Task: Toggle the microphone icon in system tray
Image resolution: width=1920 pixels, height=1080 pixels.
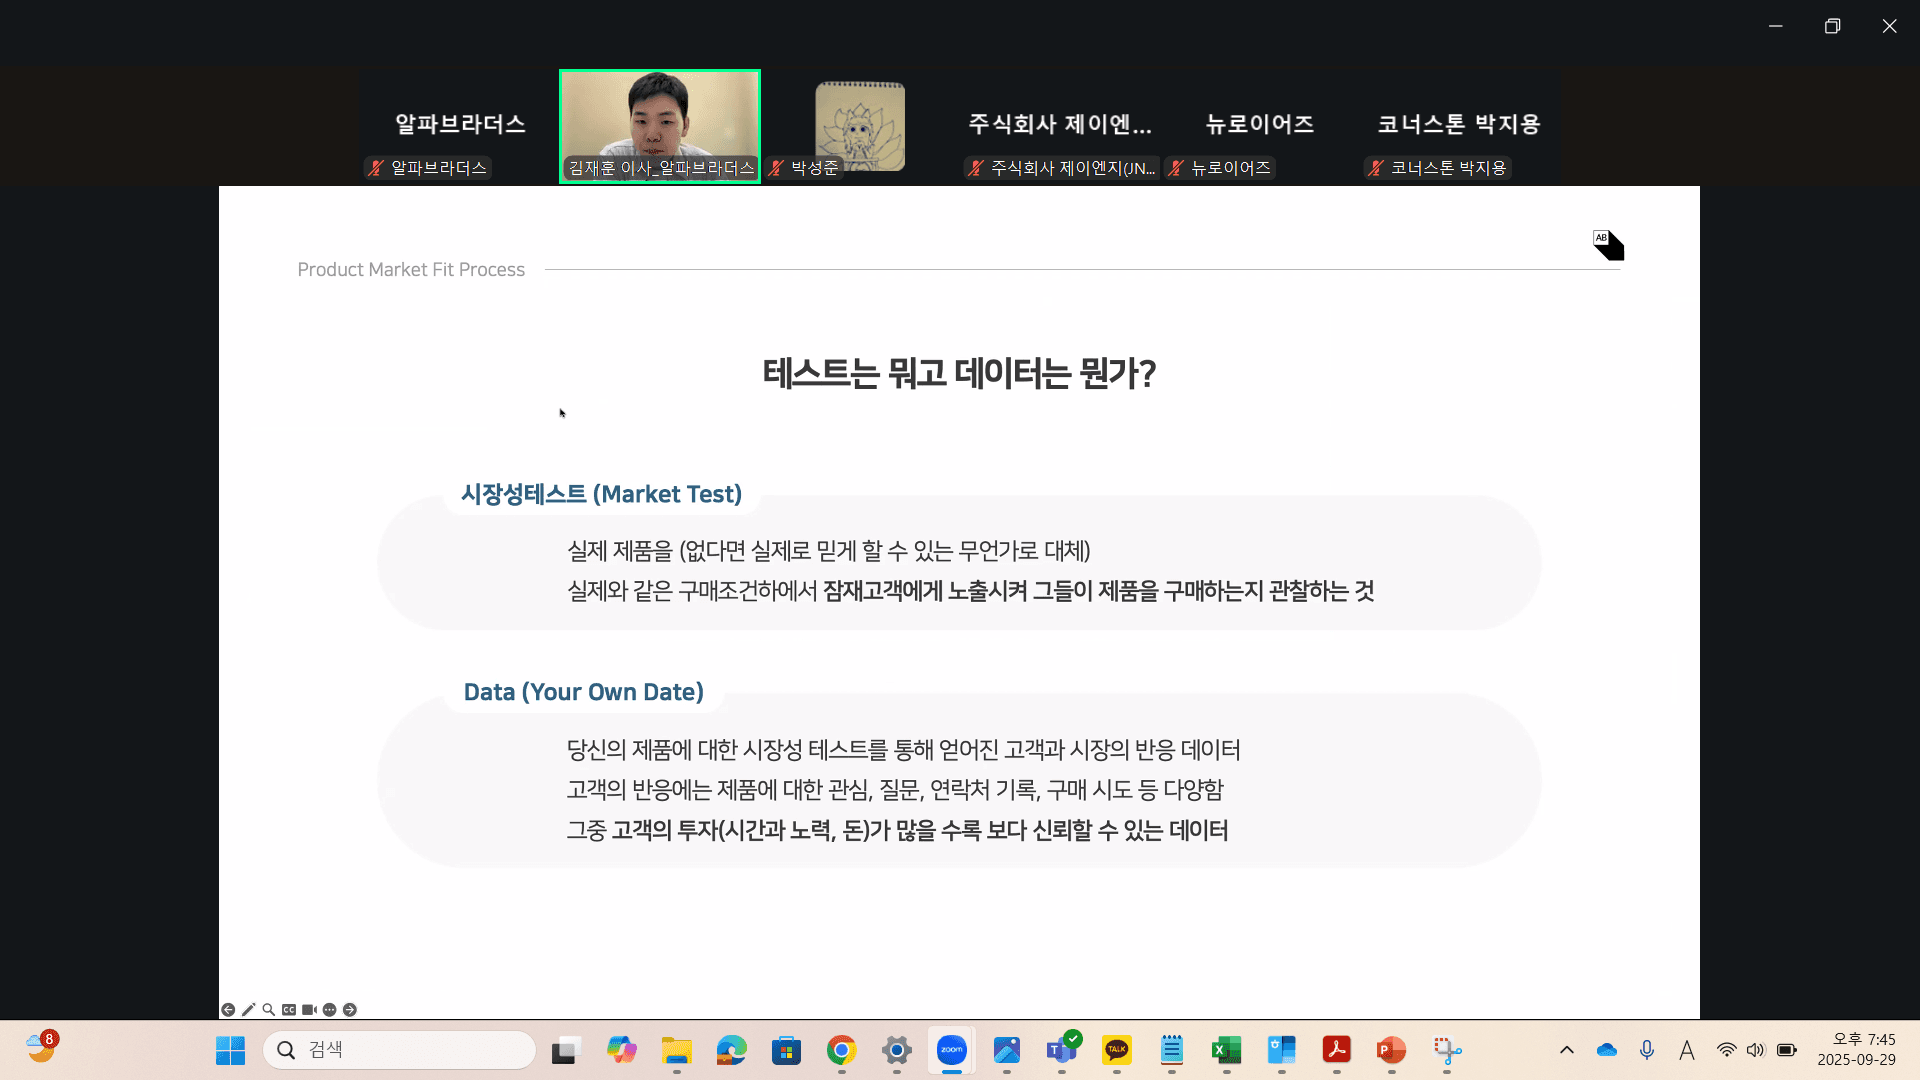Action: click(1647, 1050)
